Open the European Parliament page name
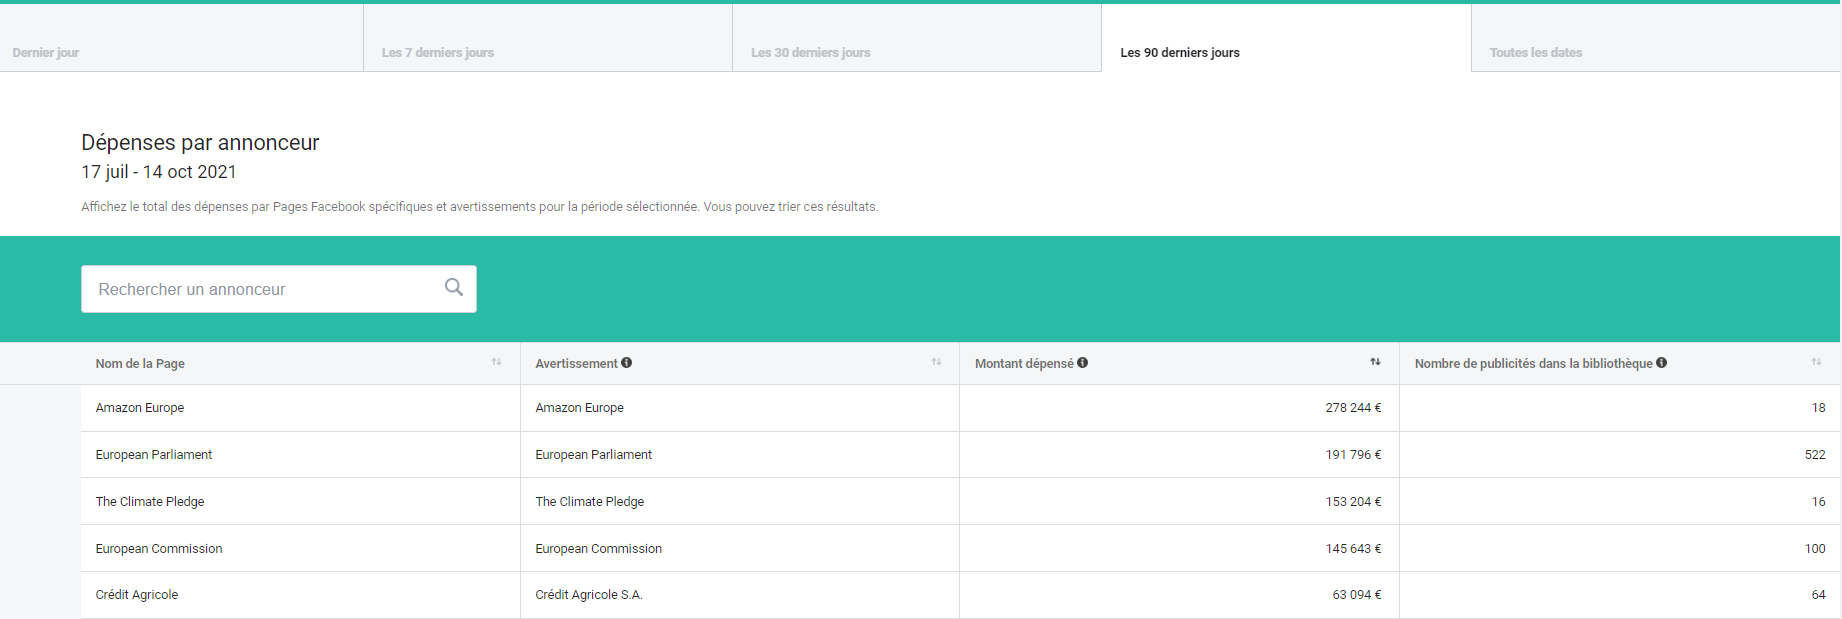This screenshot has height=619, width=1842. (x=154, y=455)
